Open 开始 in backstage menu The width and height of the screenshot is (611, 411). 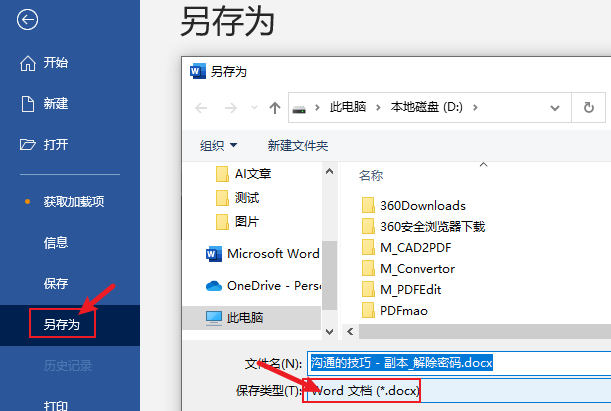(56, 63)
